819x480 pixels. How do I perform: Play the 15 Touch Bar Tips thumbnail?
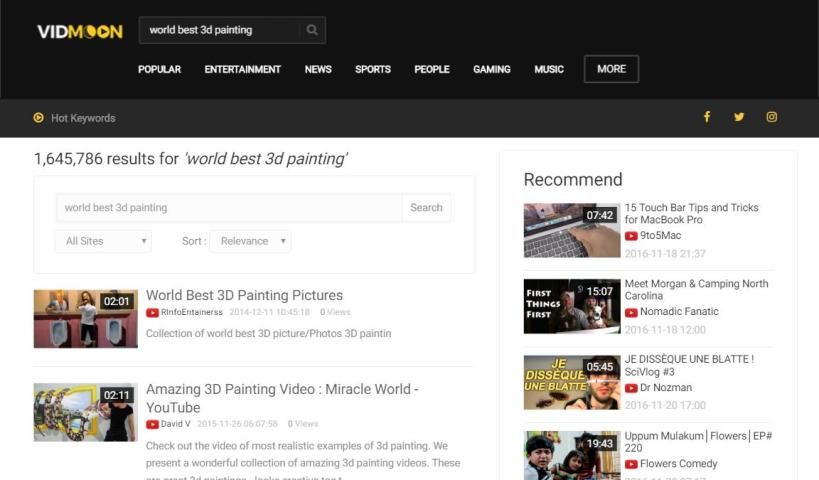(x=571, y=230)
